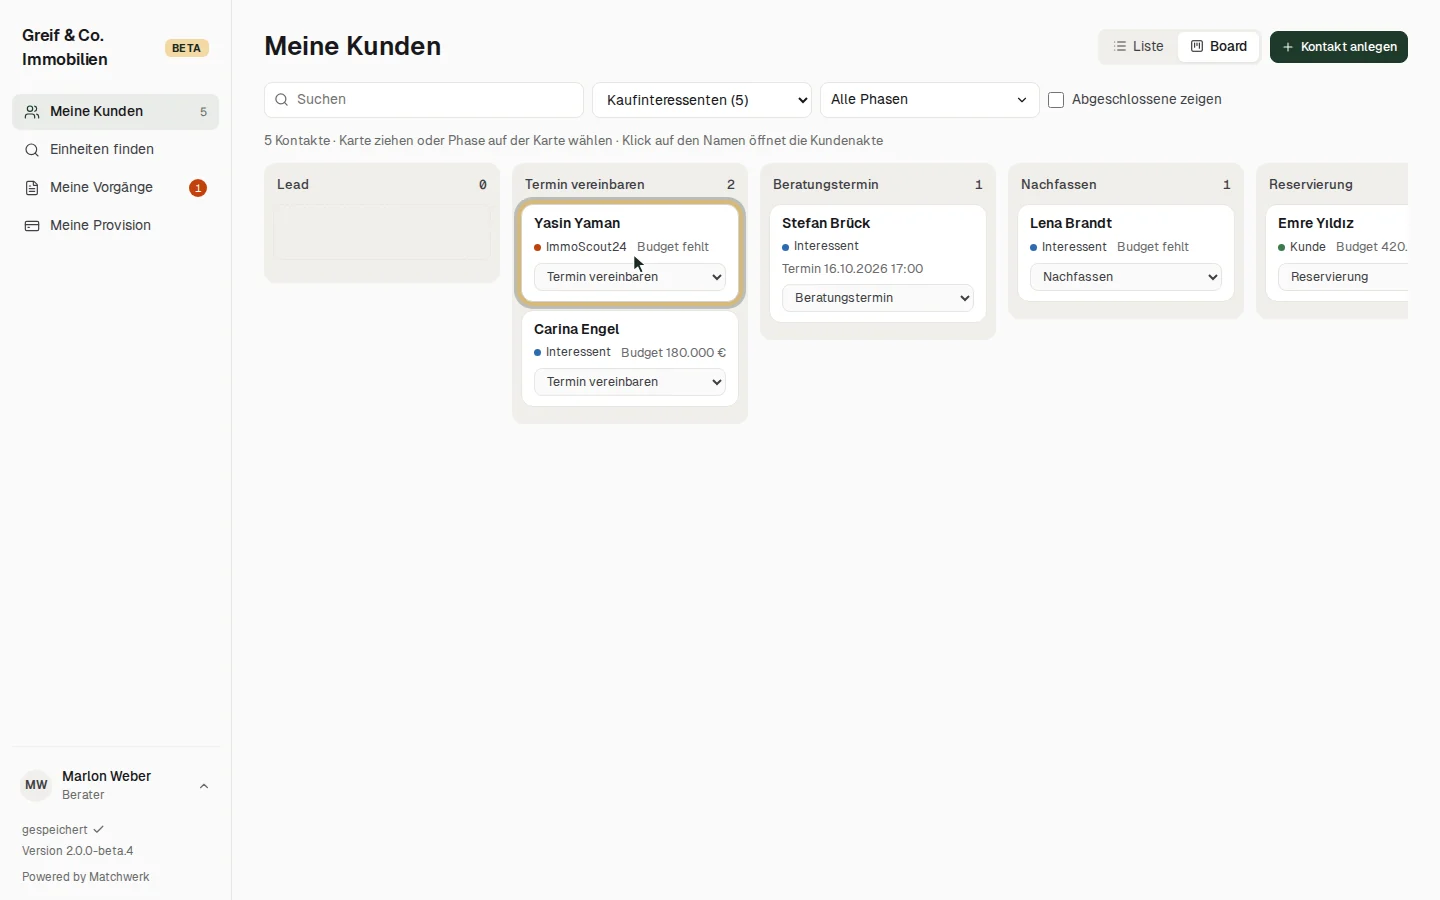Open Meine Kunden people icon in sidebar

click(32, 112)
